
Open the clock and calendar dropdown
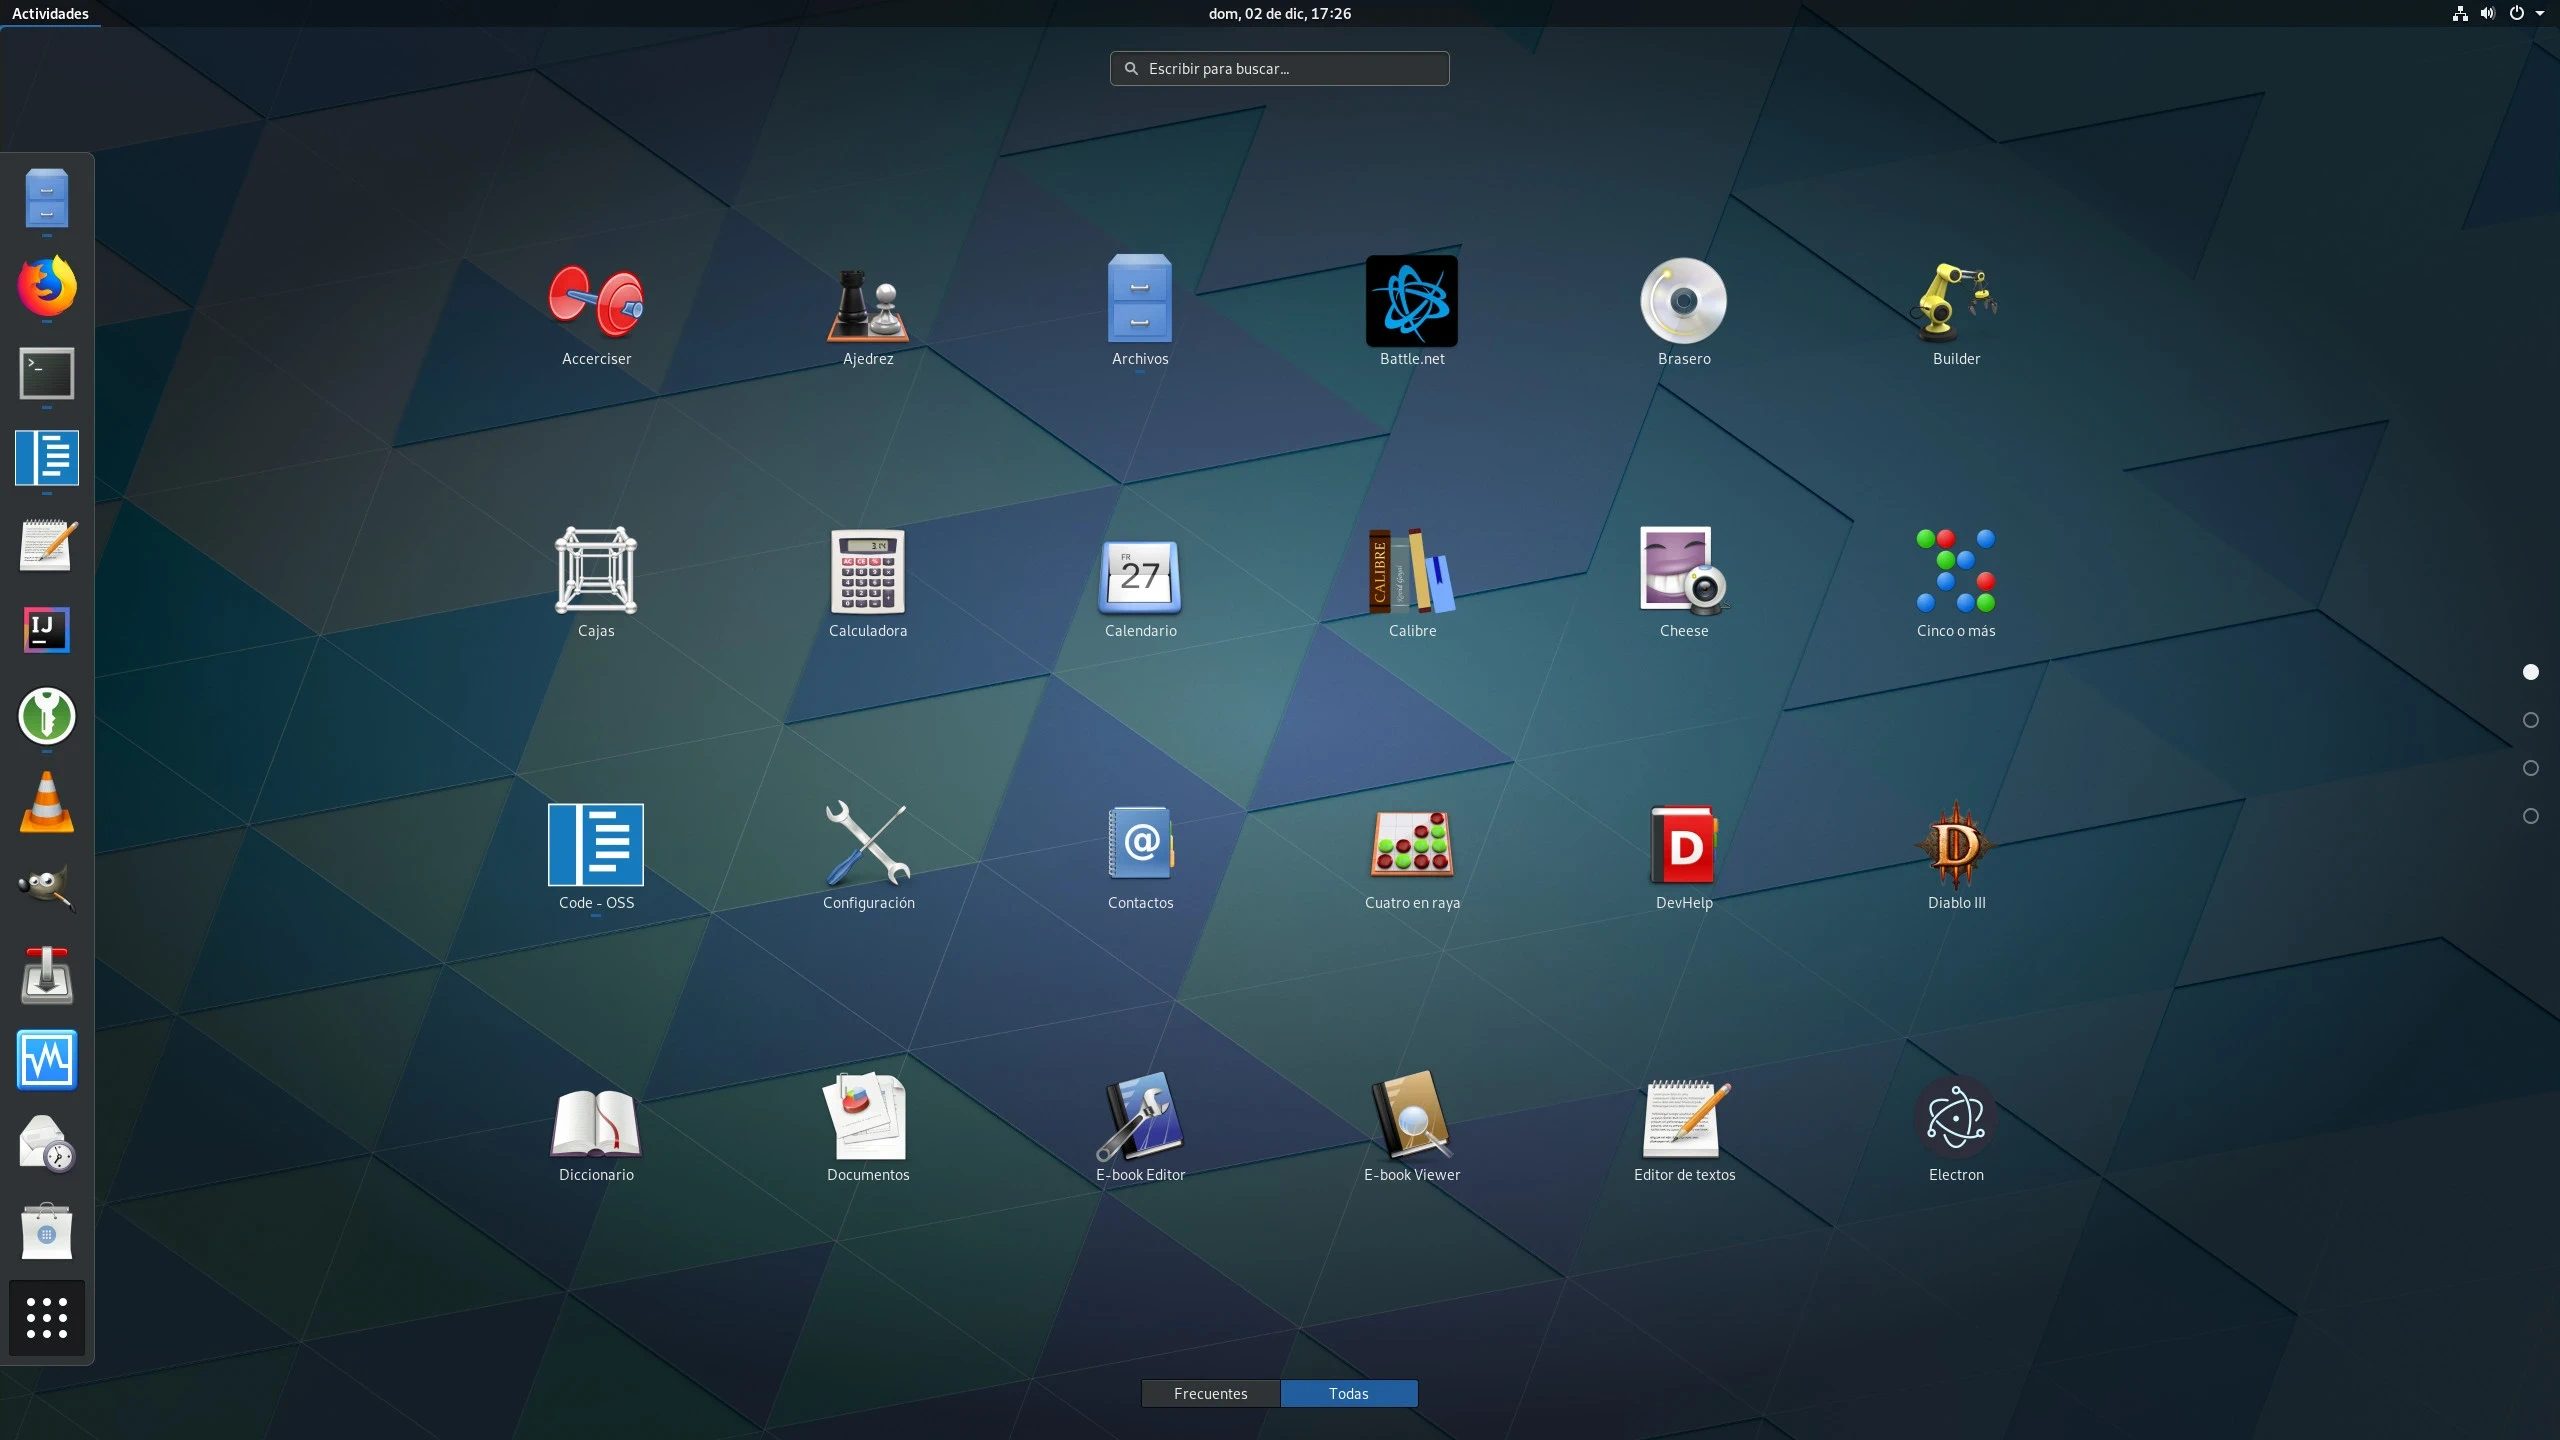click(1279, 14)
